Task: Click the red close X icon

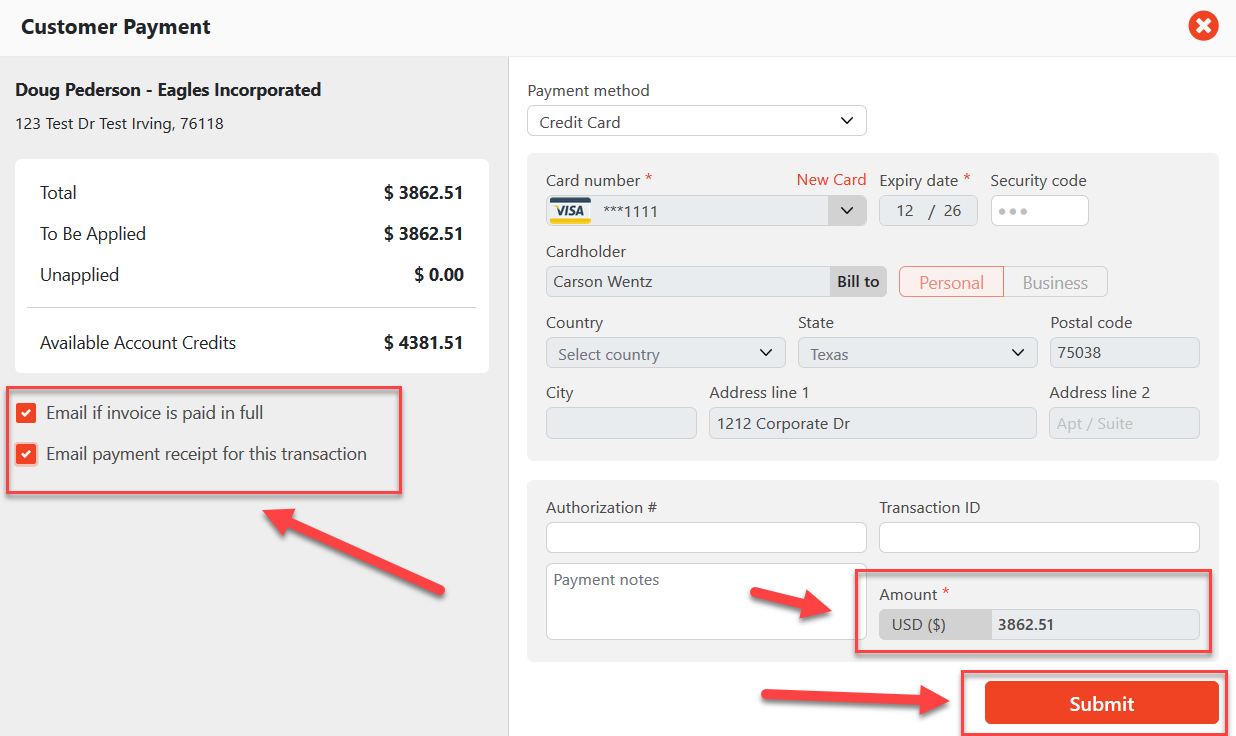Action: [x=1203, y=26]
